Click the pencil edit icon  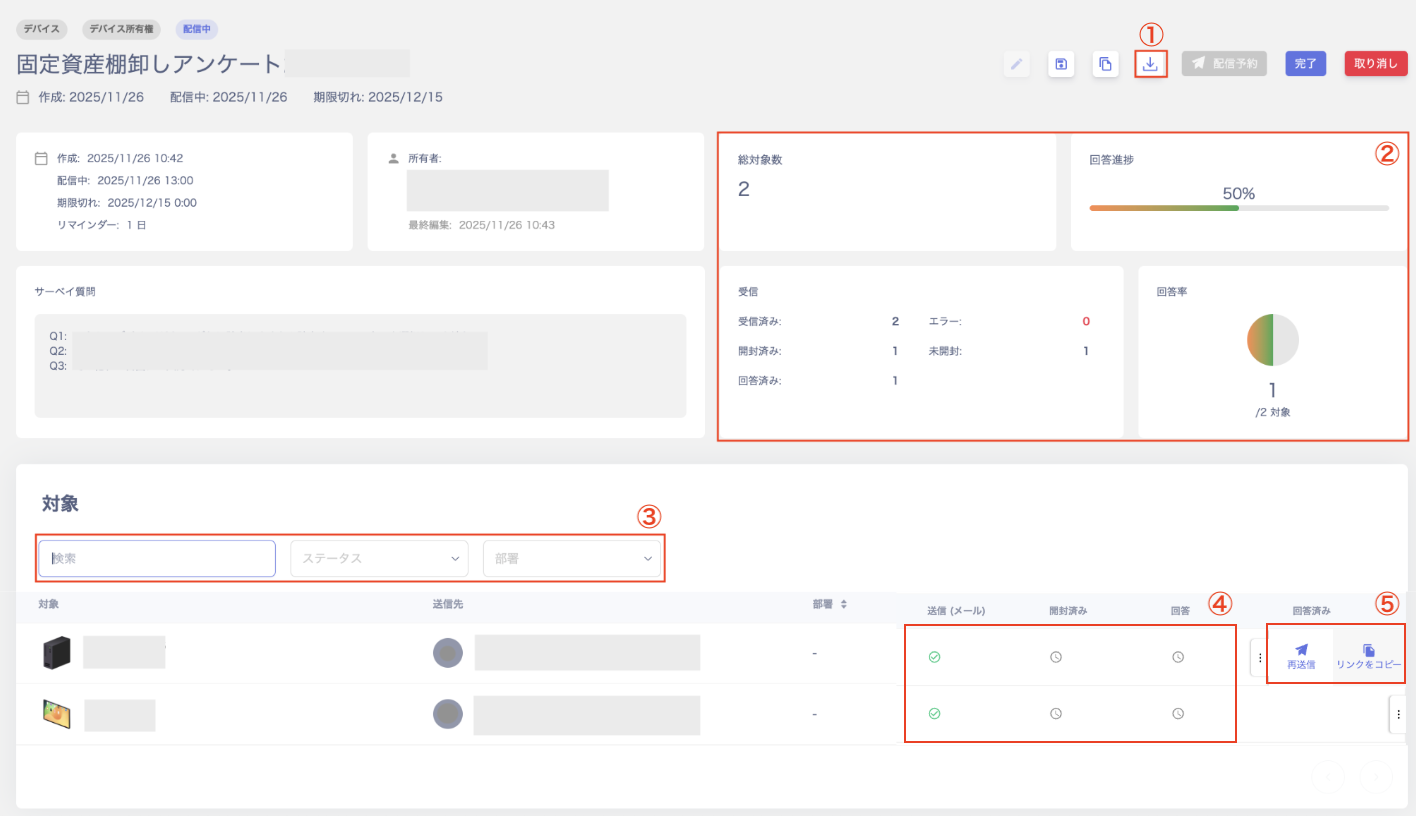[x=1017, y=64]
